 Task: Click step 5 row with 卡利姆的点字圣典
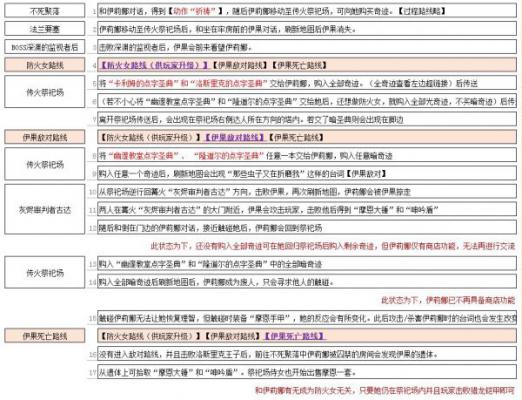[x=307, y=83]
